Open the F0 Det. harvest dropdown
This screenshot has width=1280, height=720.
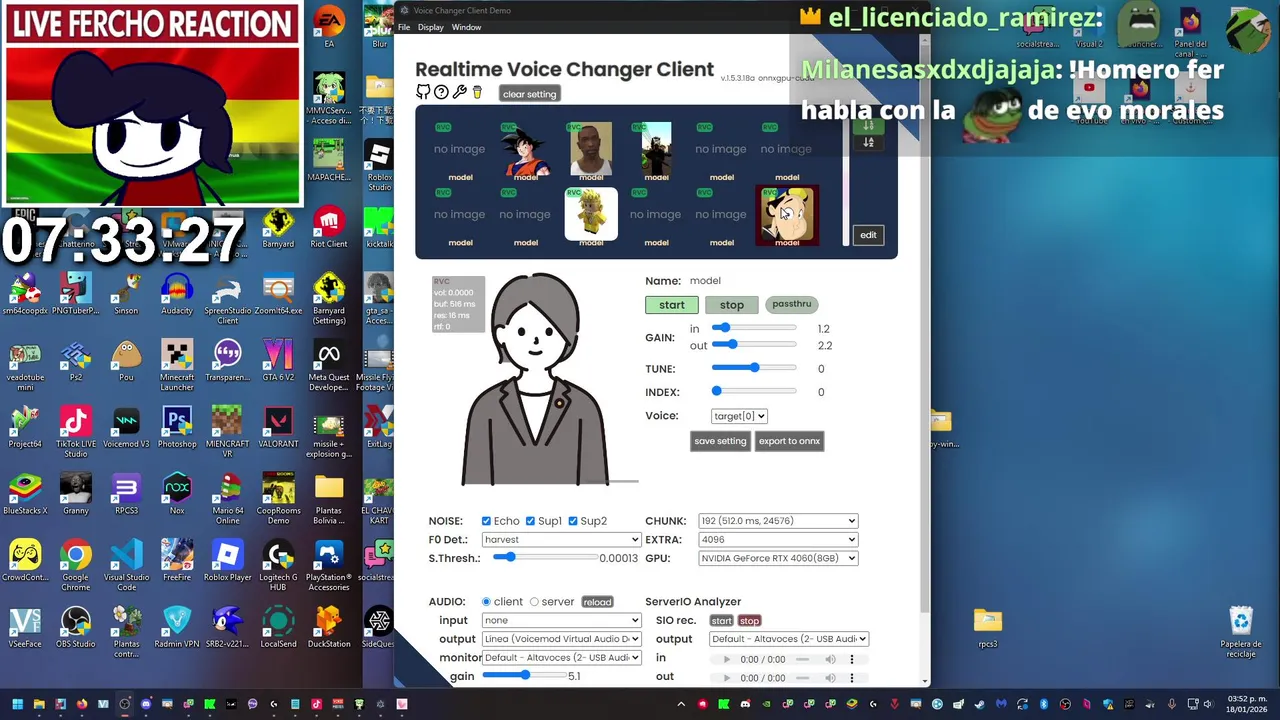[561, 539]
